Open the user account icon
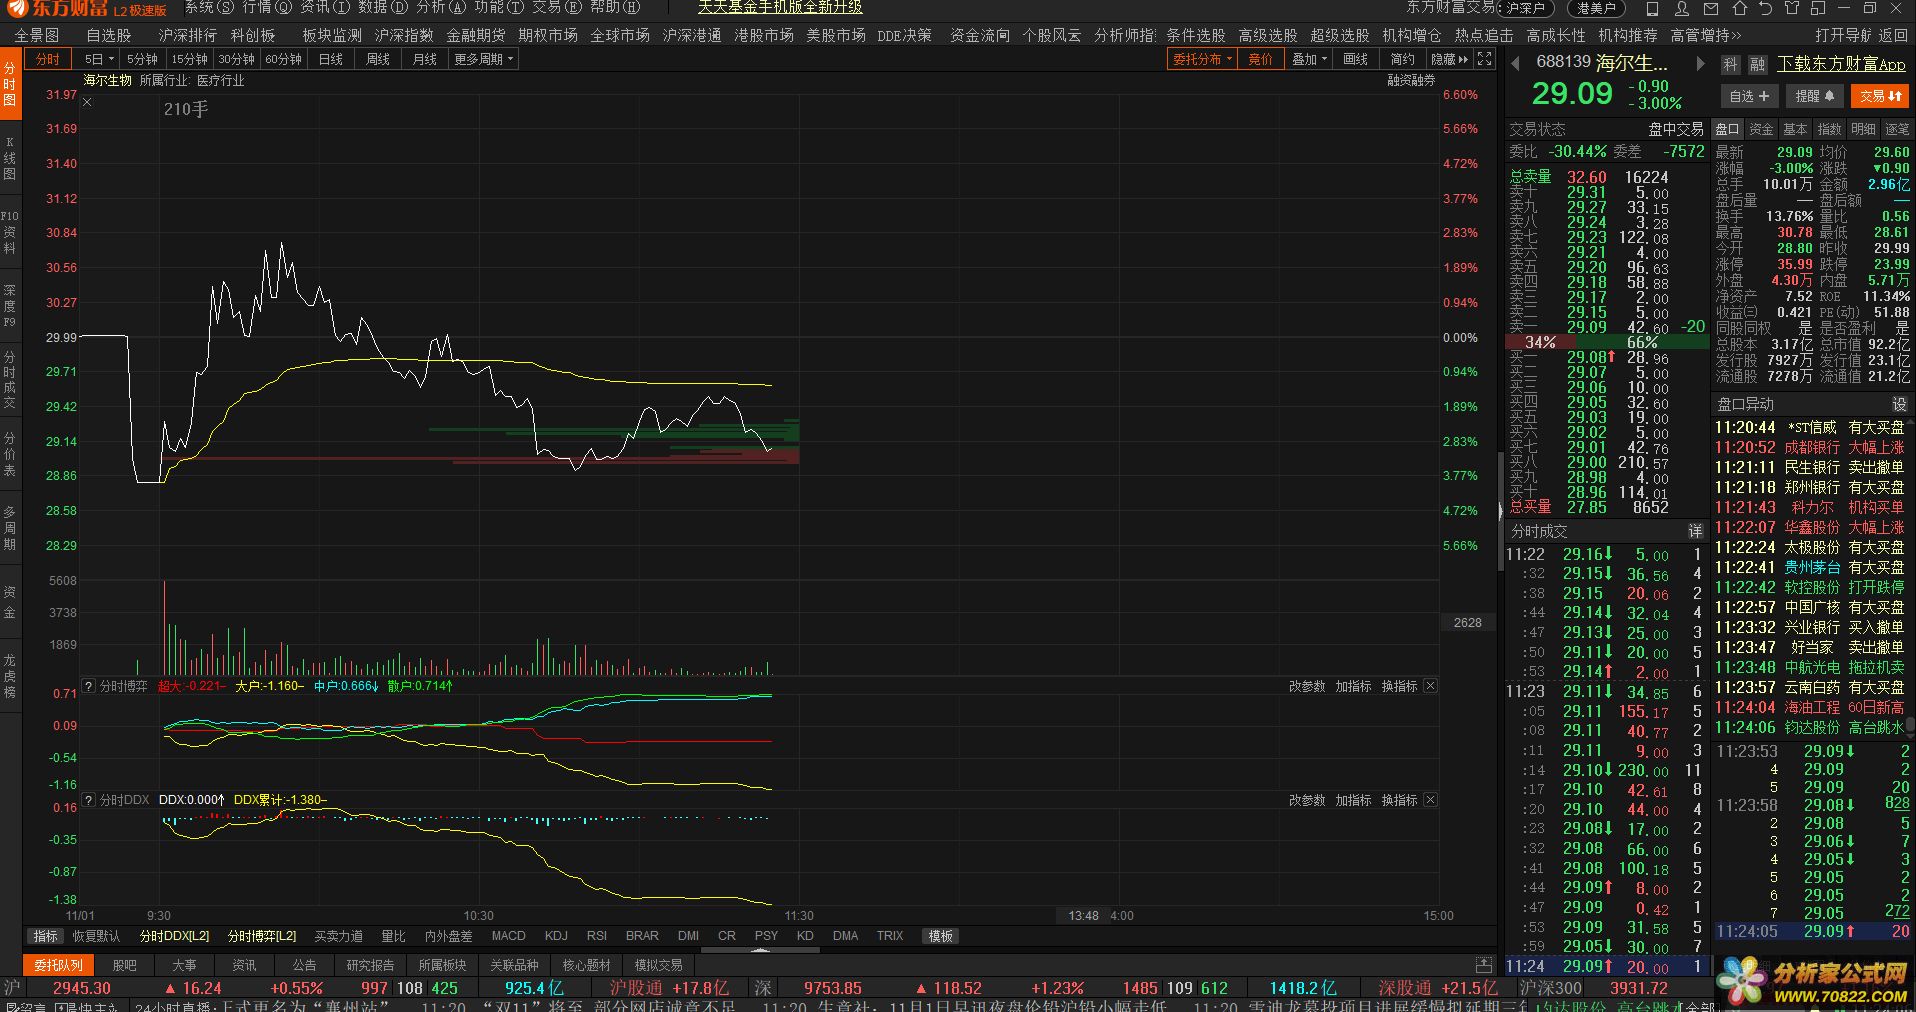This screenshot has height=1012, width=1916. (x=1682, y=8)
